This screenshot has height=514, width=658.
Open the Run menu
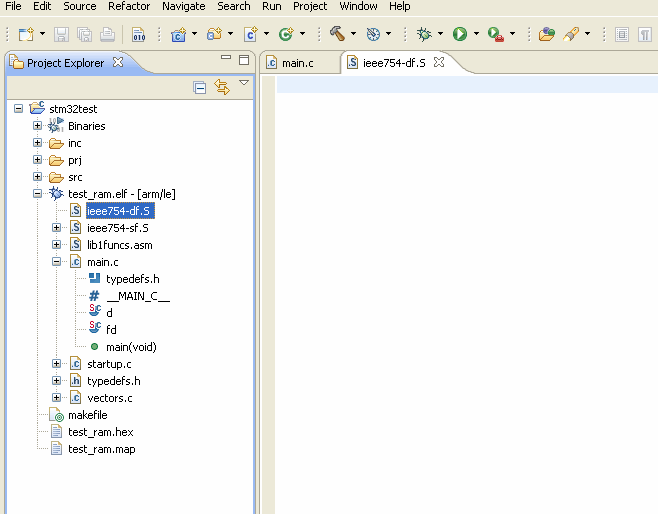(272, 6)
